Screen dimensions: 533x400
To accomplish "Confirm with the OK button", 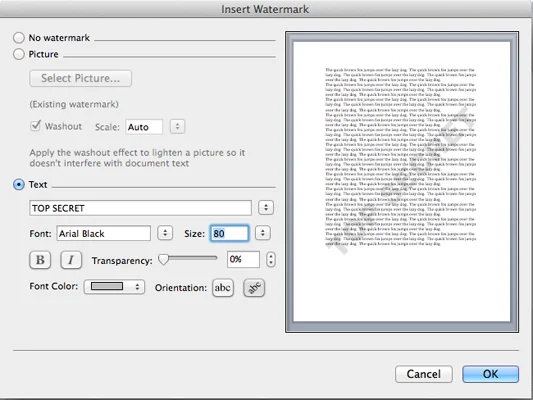I will coord(490,374).
